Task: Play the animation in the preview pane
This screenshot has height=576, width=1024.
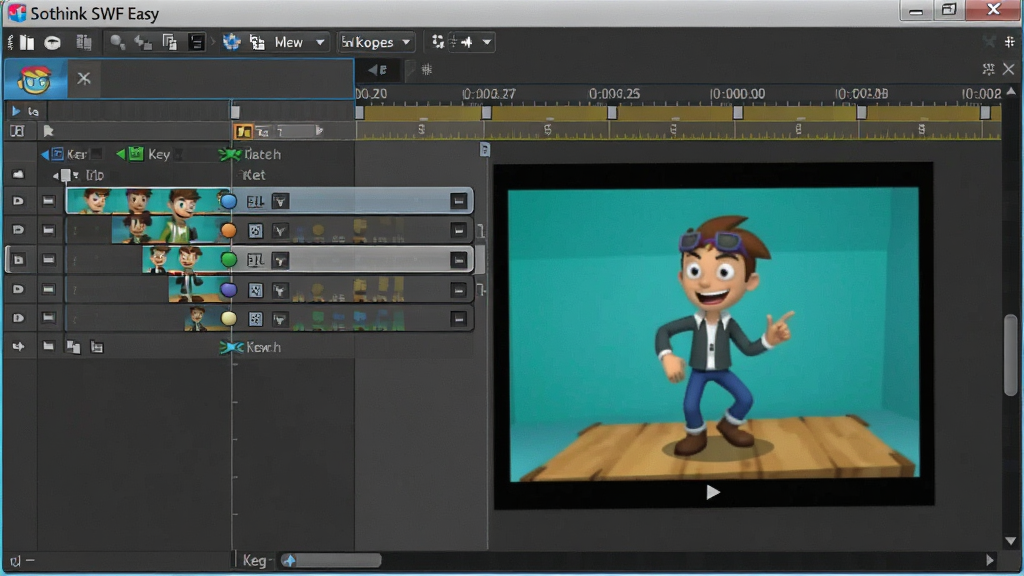Action: 712,492
